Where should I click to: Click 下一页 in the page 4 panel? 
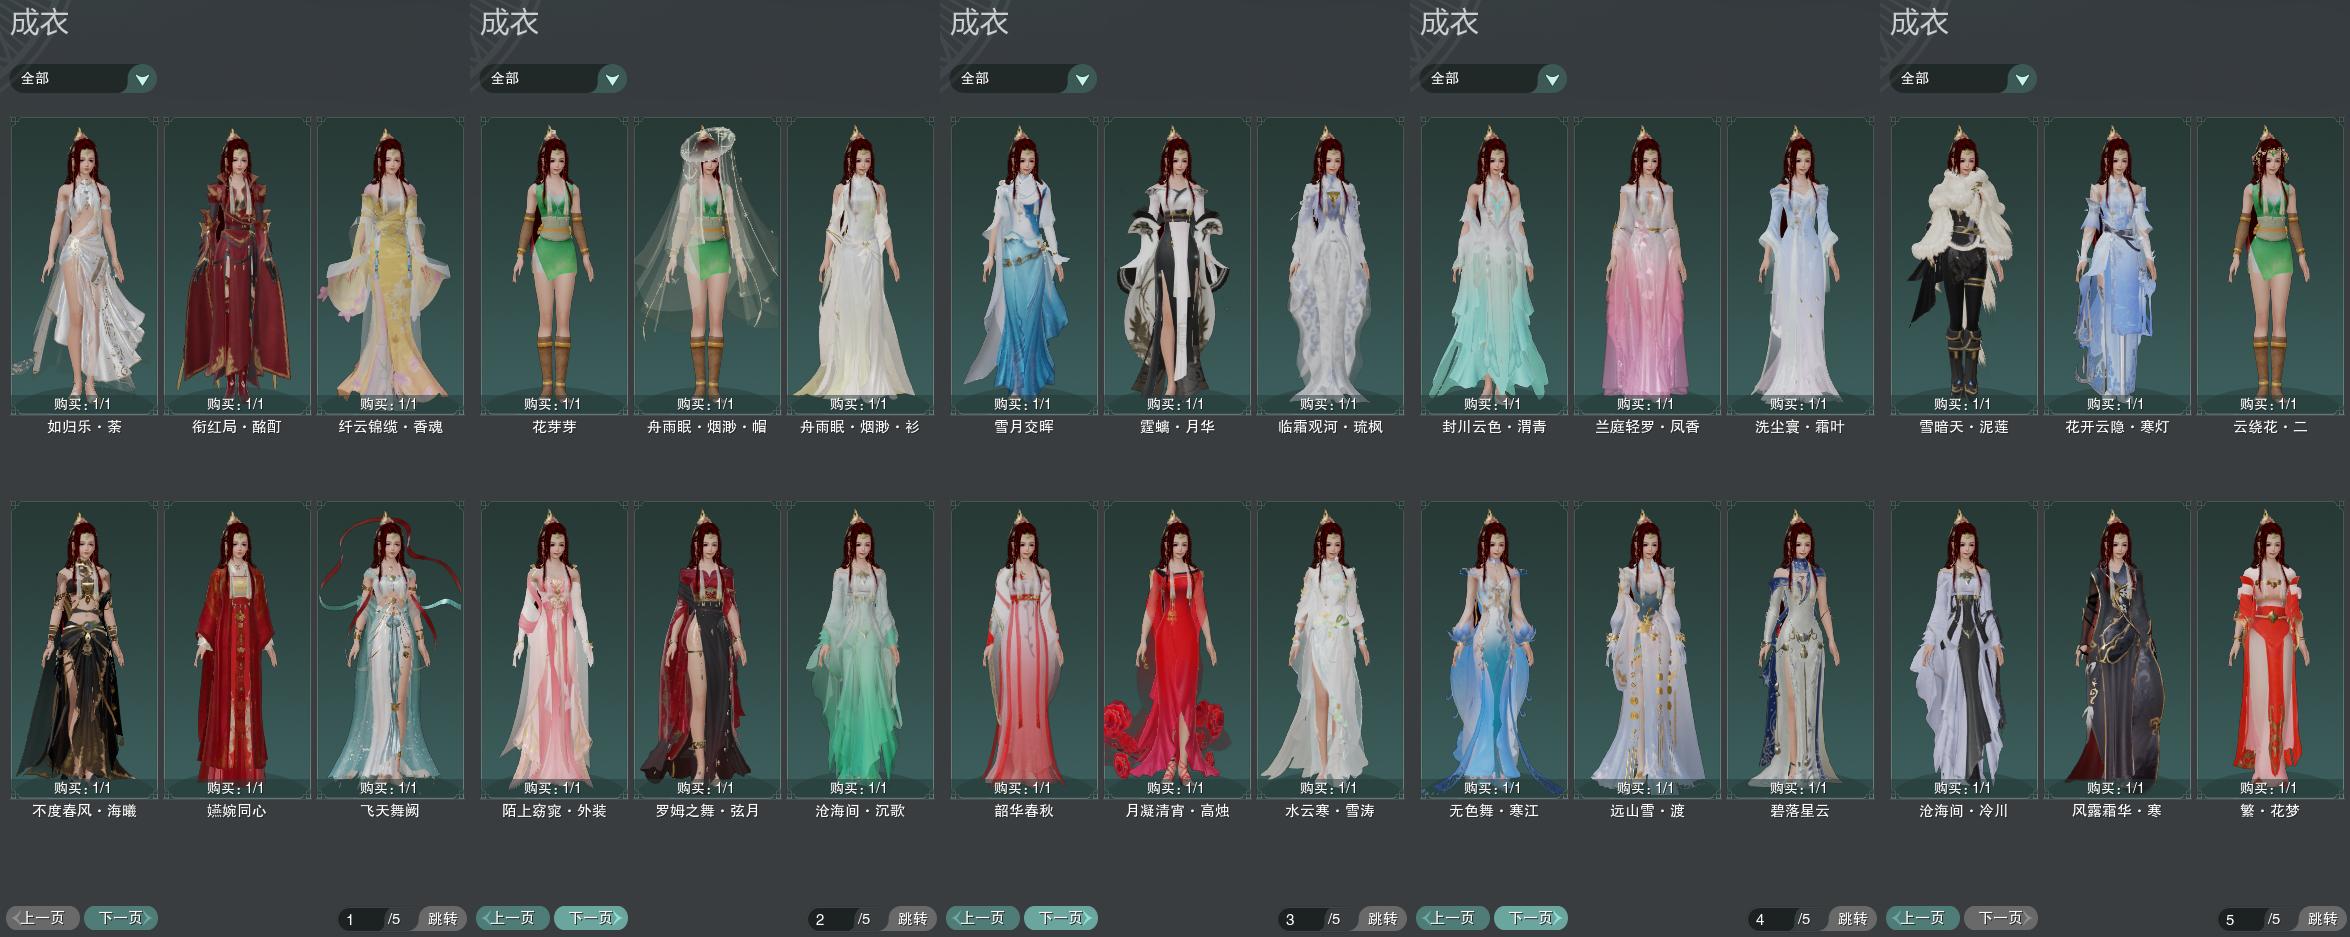point(1531,917)
